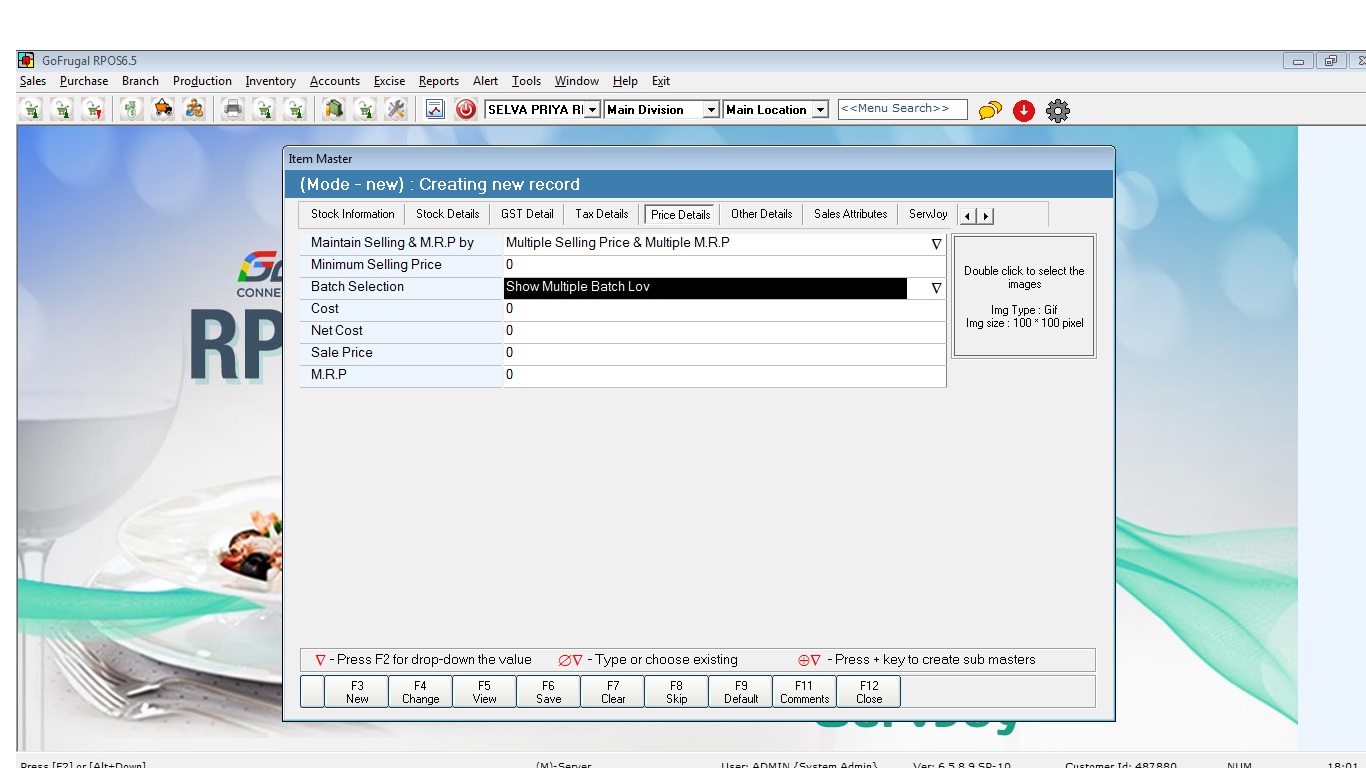Click the printer icon in toolbar
The image size is (1366, 768).
[x=233, y=109]
